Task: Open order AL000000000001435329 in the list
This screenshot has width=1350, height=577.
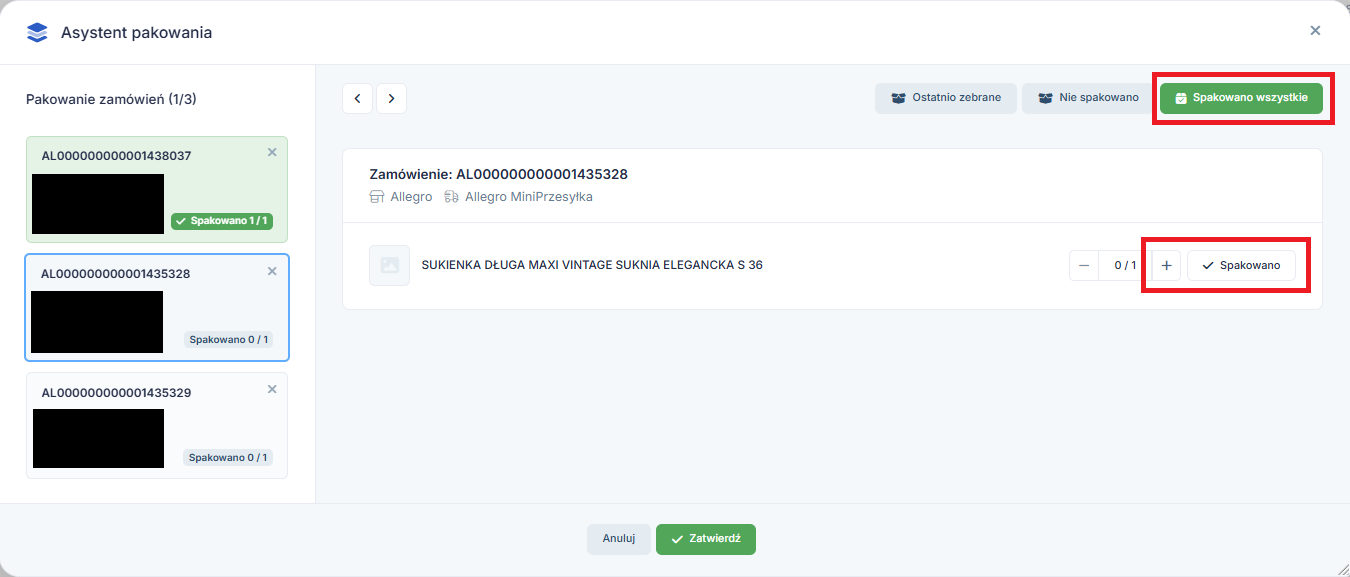Action: tap(116, 393)
